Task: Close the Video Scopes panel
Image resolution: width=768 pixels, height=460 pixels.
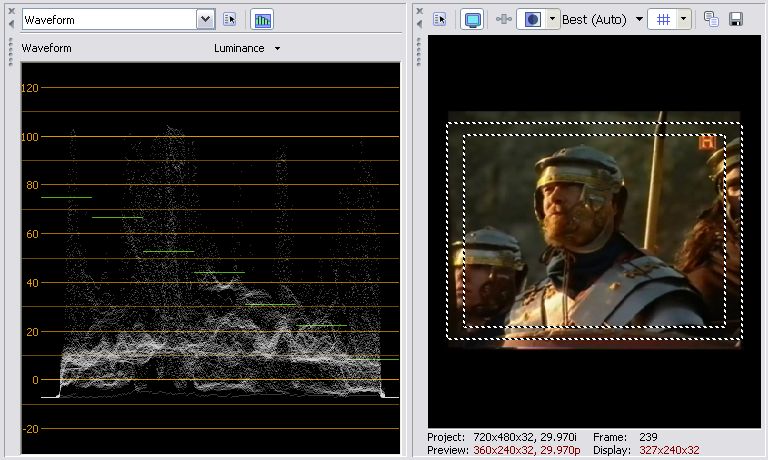Action: click(11, 11)
